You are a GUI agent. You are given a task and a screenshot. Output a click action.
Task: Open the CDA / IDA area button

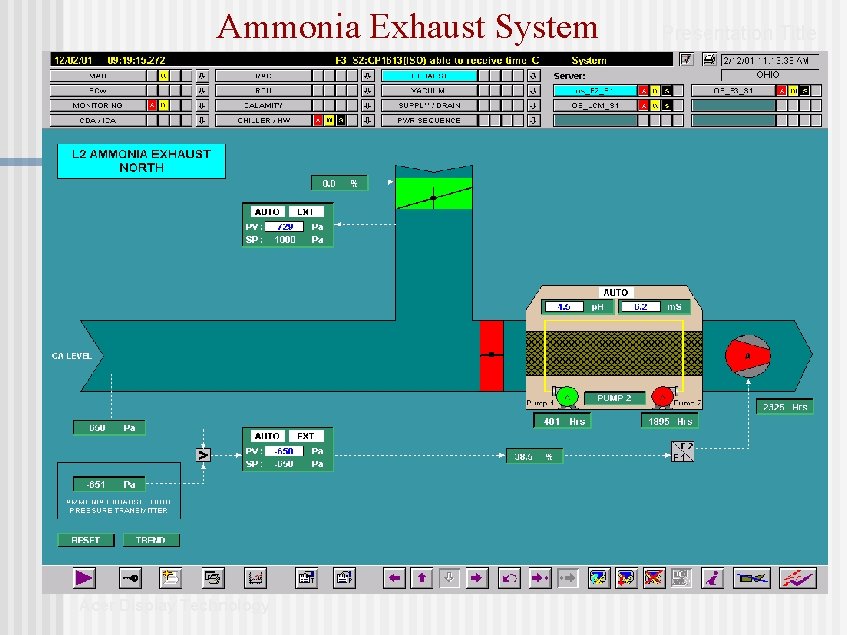98,120
